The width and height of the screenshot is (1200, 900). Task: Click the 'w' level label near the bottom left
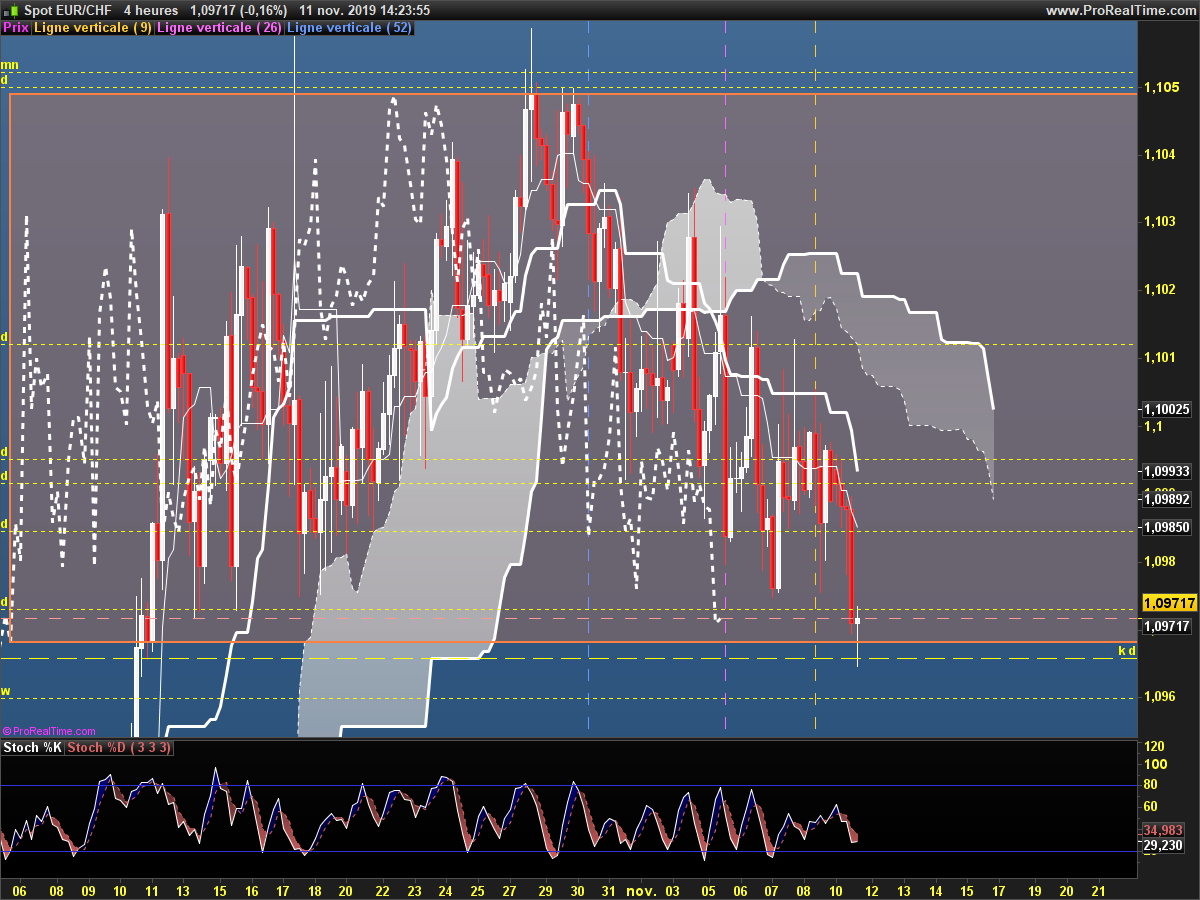coord(5,691)
